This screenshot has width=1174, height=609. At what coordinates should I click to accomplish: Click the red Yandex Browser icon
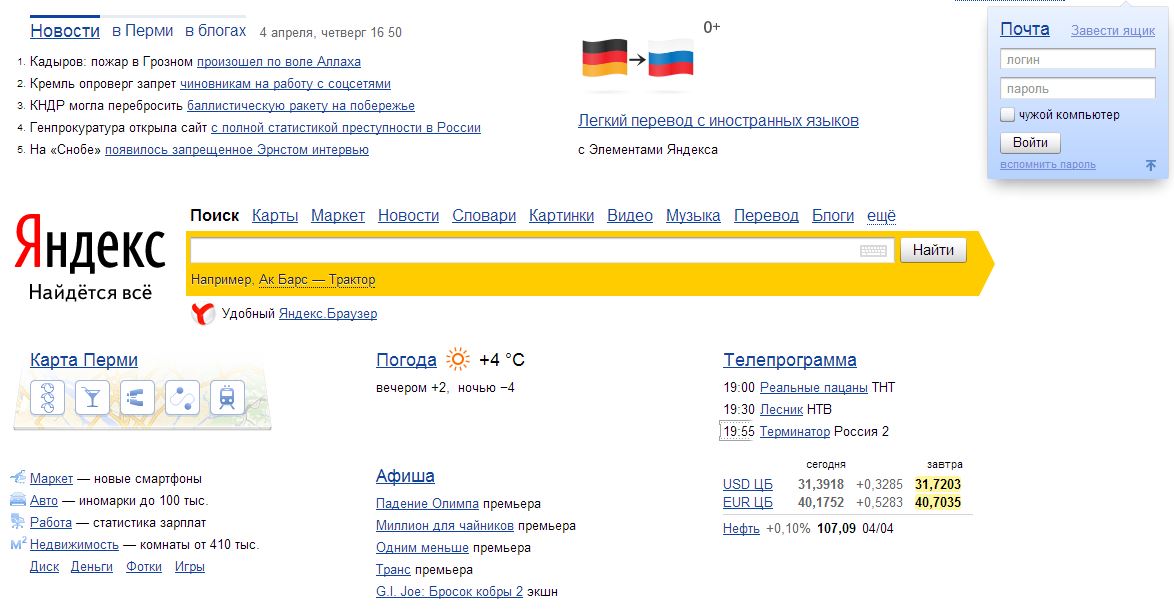203,313
